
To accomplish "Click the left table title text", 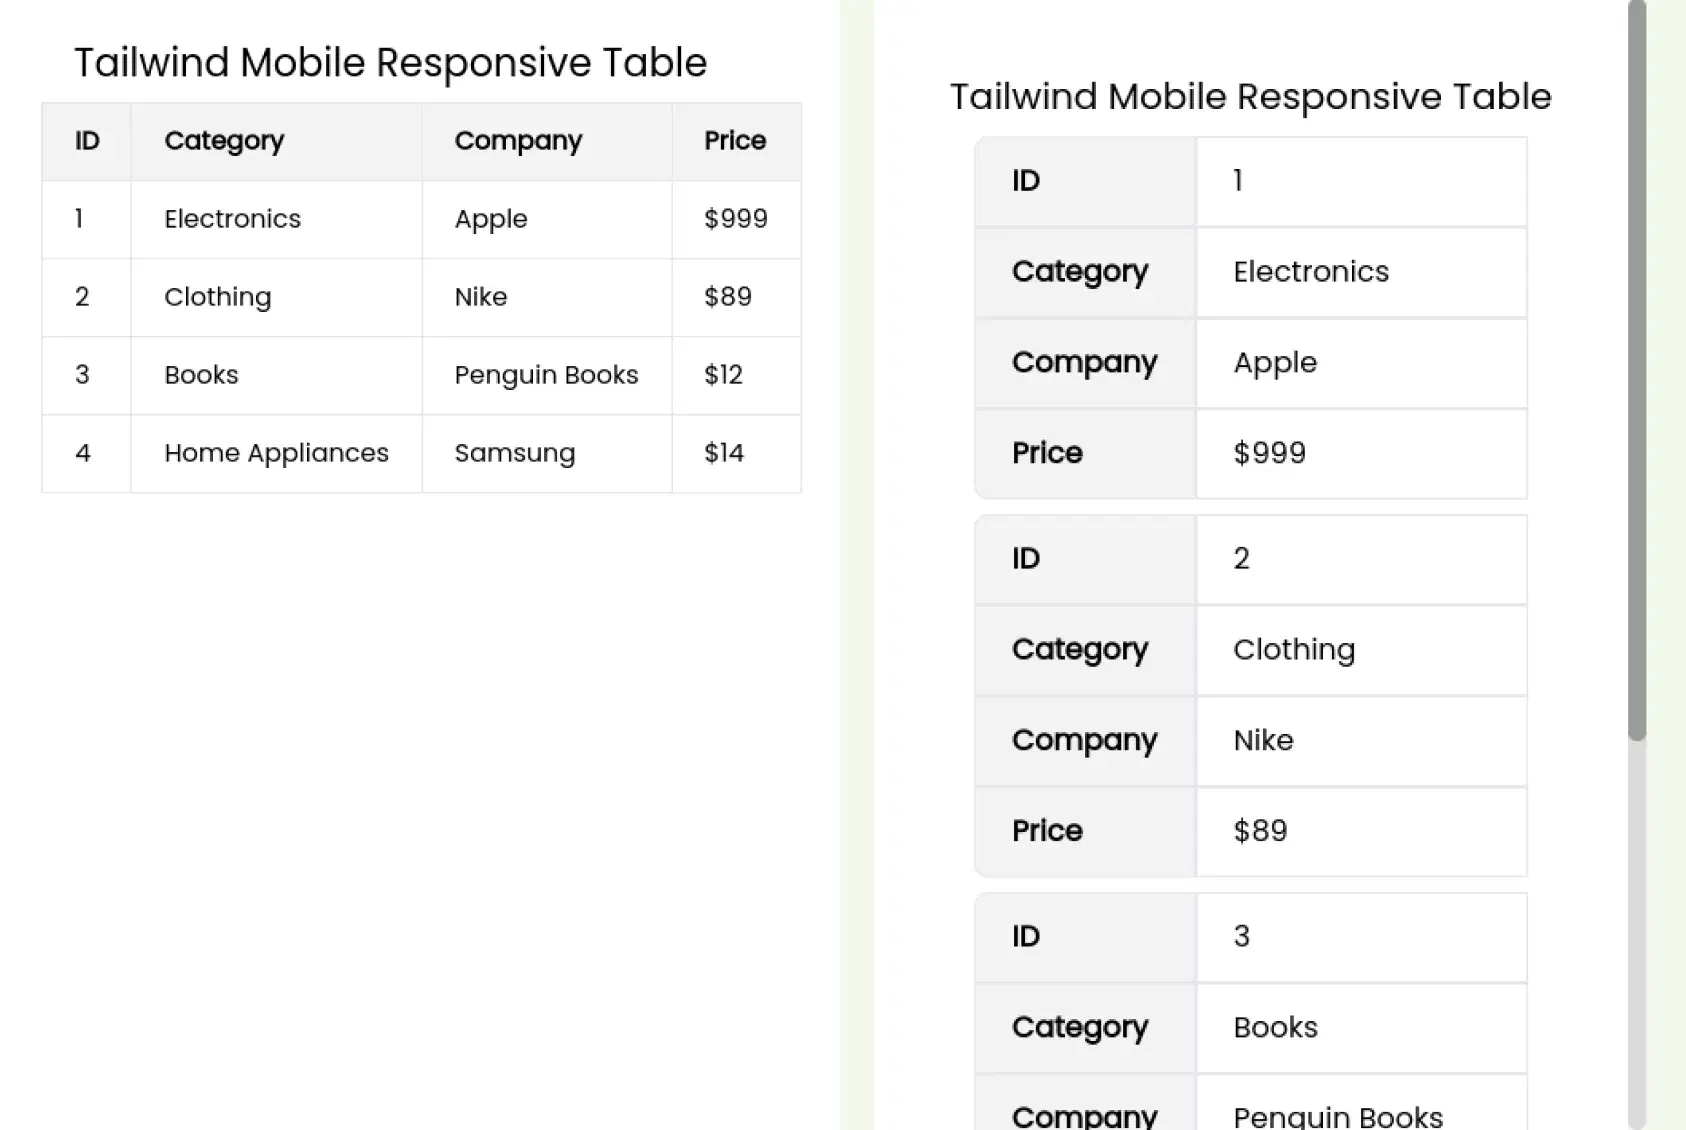I will pyautogui.click(x=390, y=62).
